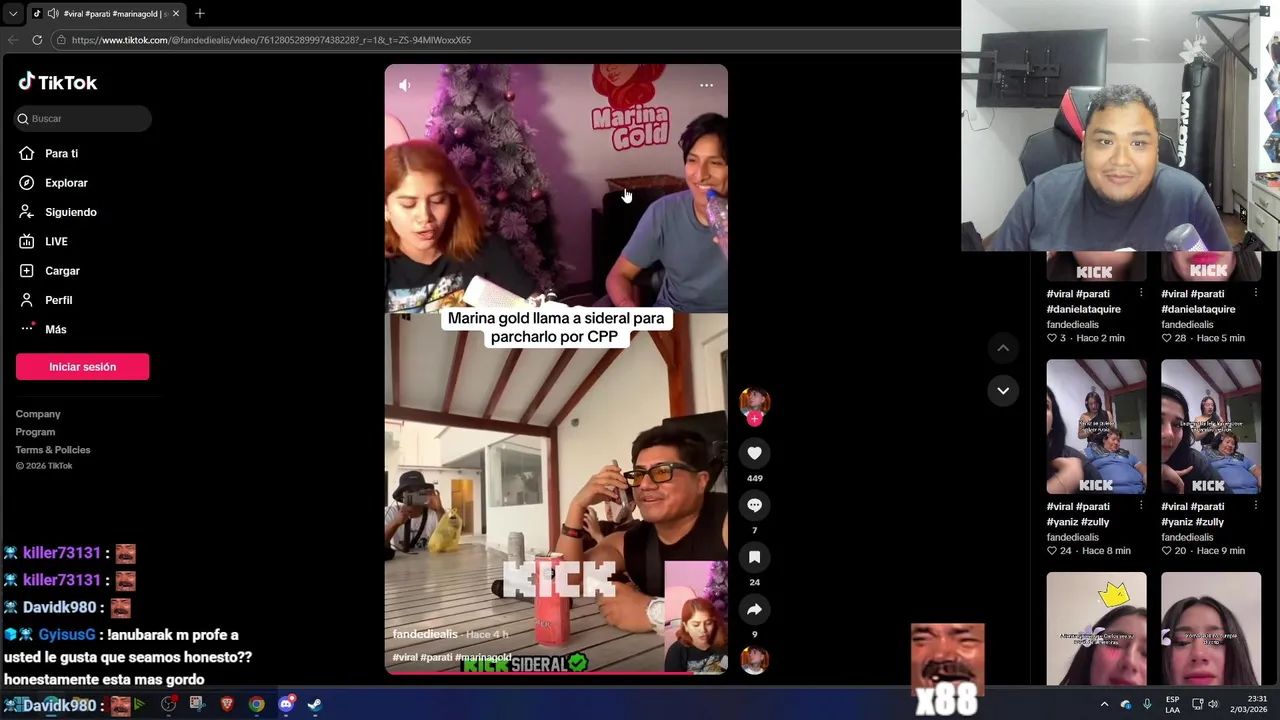Open the options dots for 'Hace 9 min' video

coord(1255,506)
